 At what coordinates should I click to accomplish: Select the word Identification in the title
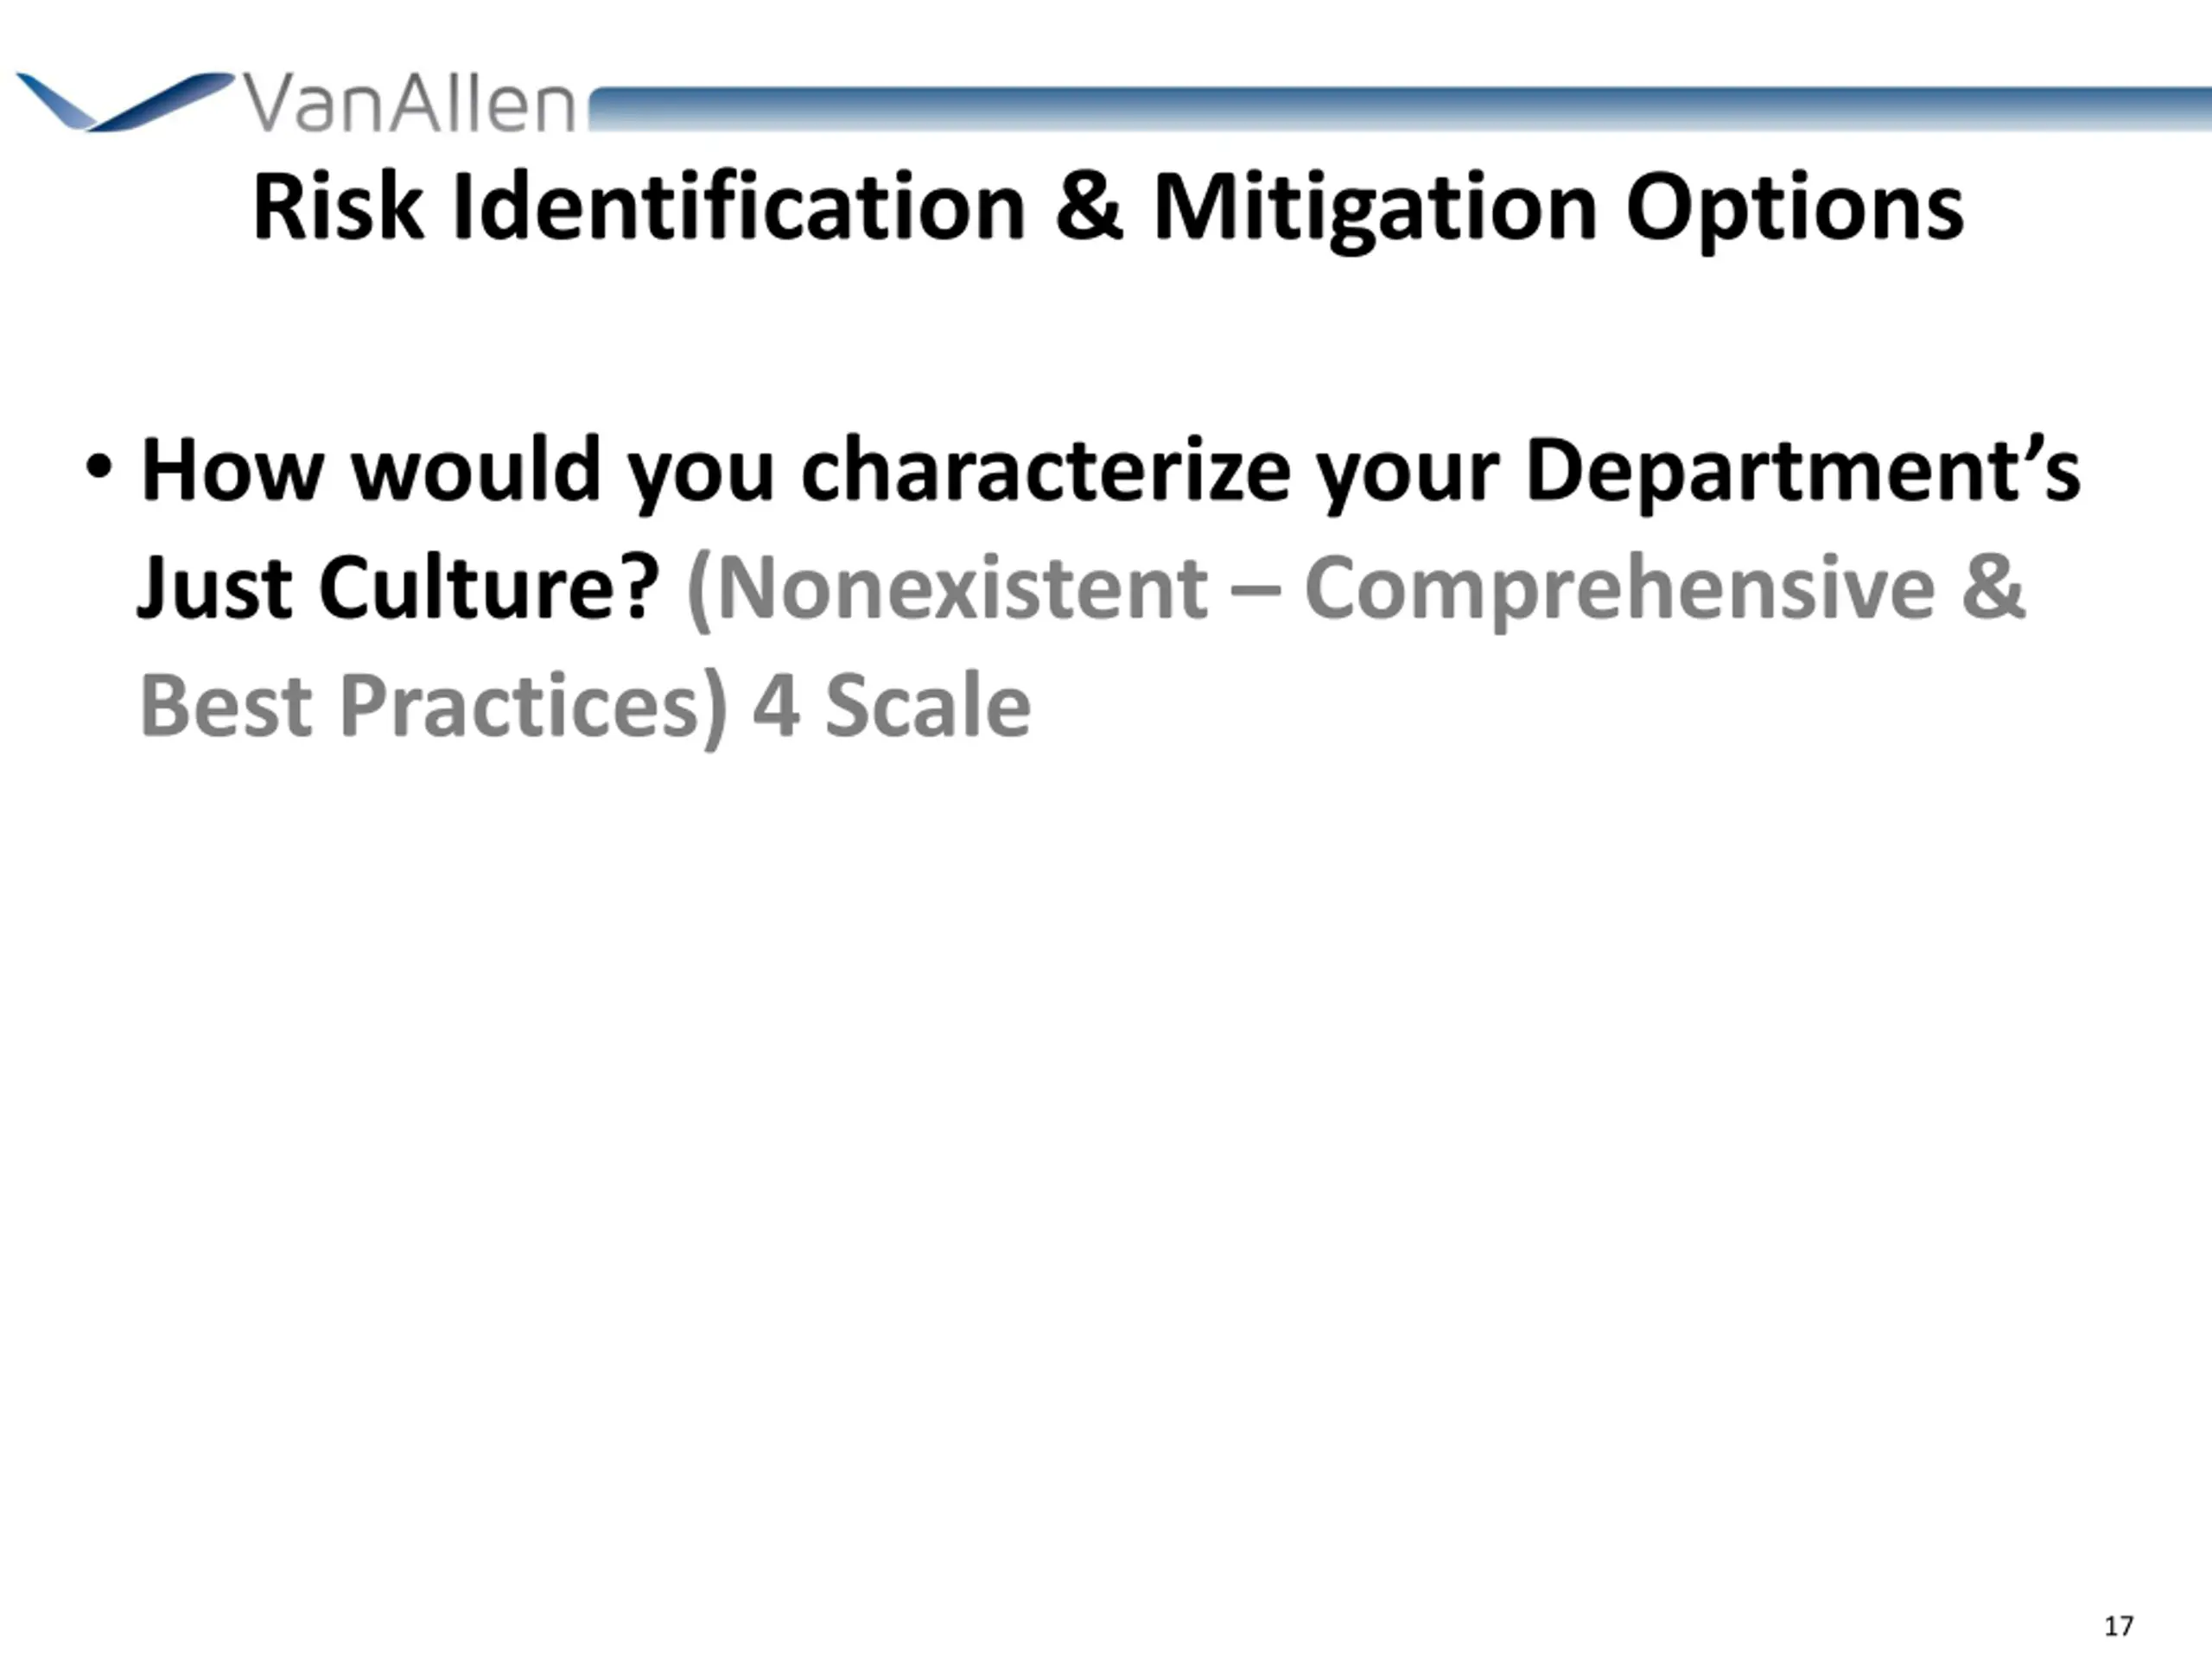pos(739,207)
